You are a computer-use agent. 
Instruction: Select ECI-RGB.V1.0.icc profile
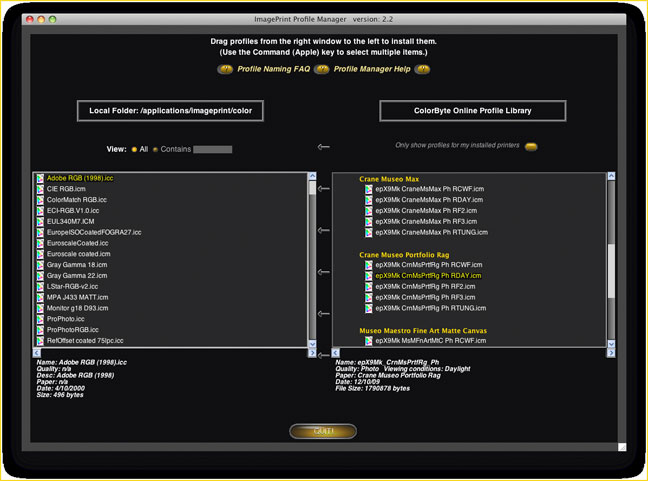coord(73,211)
